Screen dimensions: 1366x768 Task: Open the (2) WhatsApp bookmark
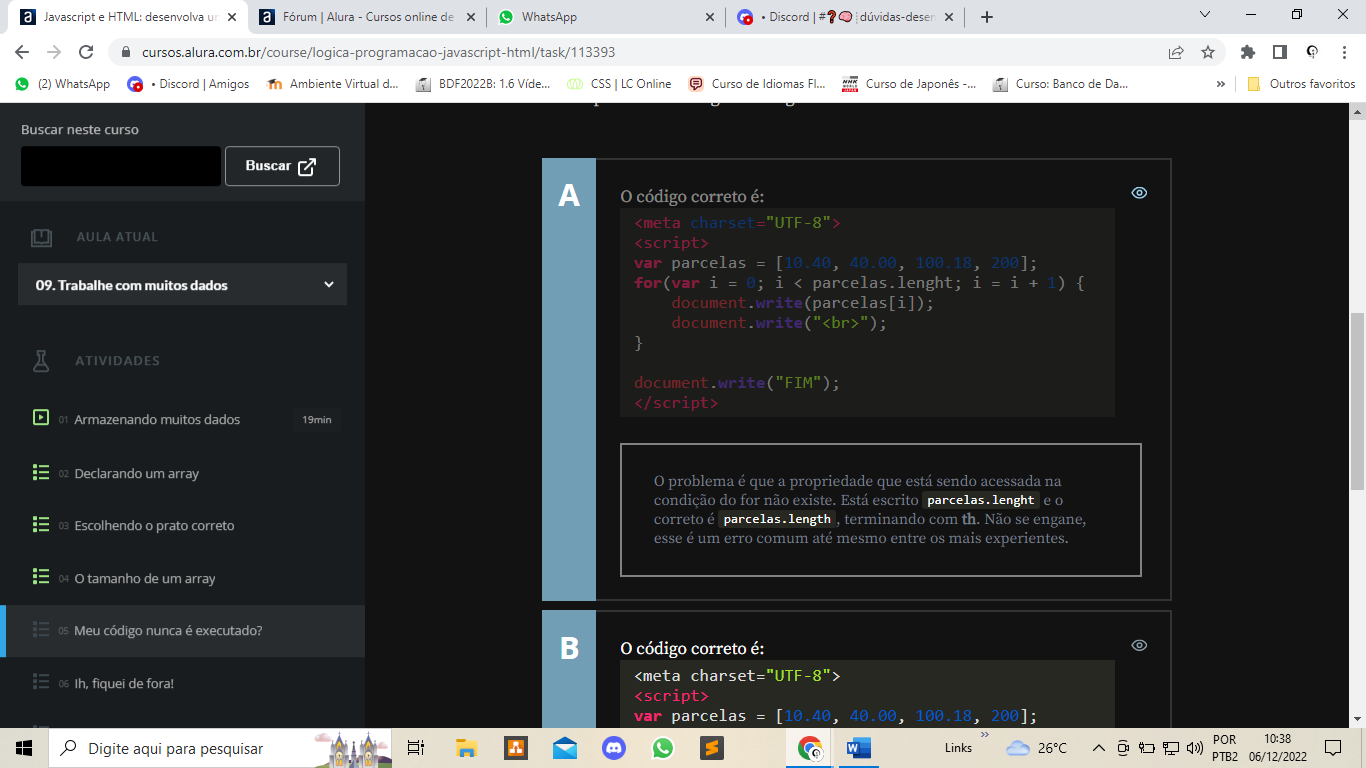(62, 84)
